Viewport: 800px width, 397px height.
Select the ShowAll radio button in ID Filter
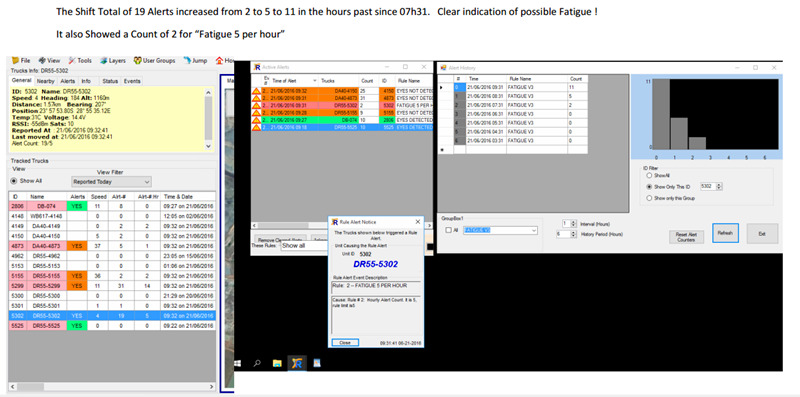click(x=649, y=176)
